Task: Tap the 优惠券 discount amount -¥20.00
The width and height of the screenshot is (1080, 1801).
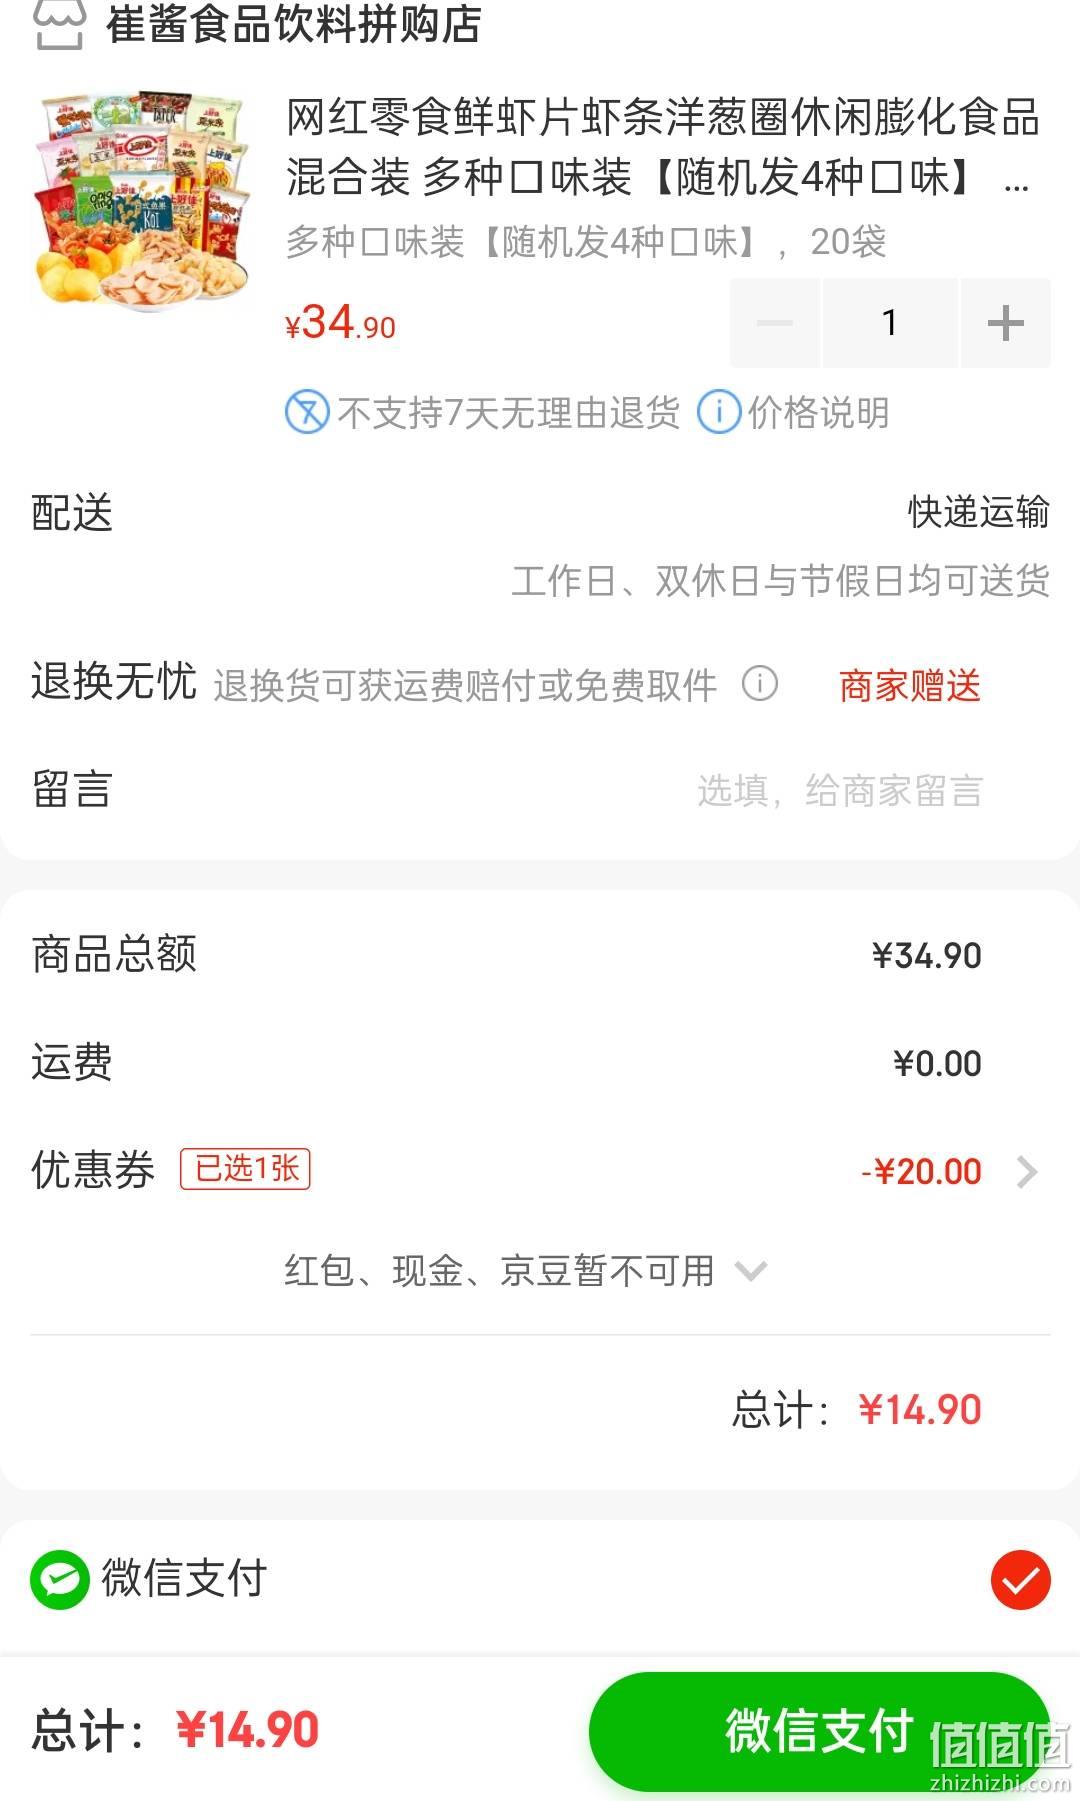Action: click(x=922, y=1172)
